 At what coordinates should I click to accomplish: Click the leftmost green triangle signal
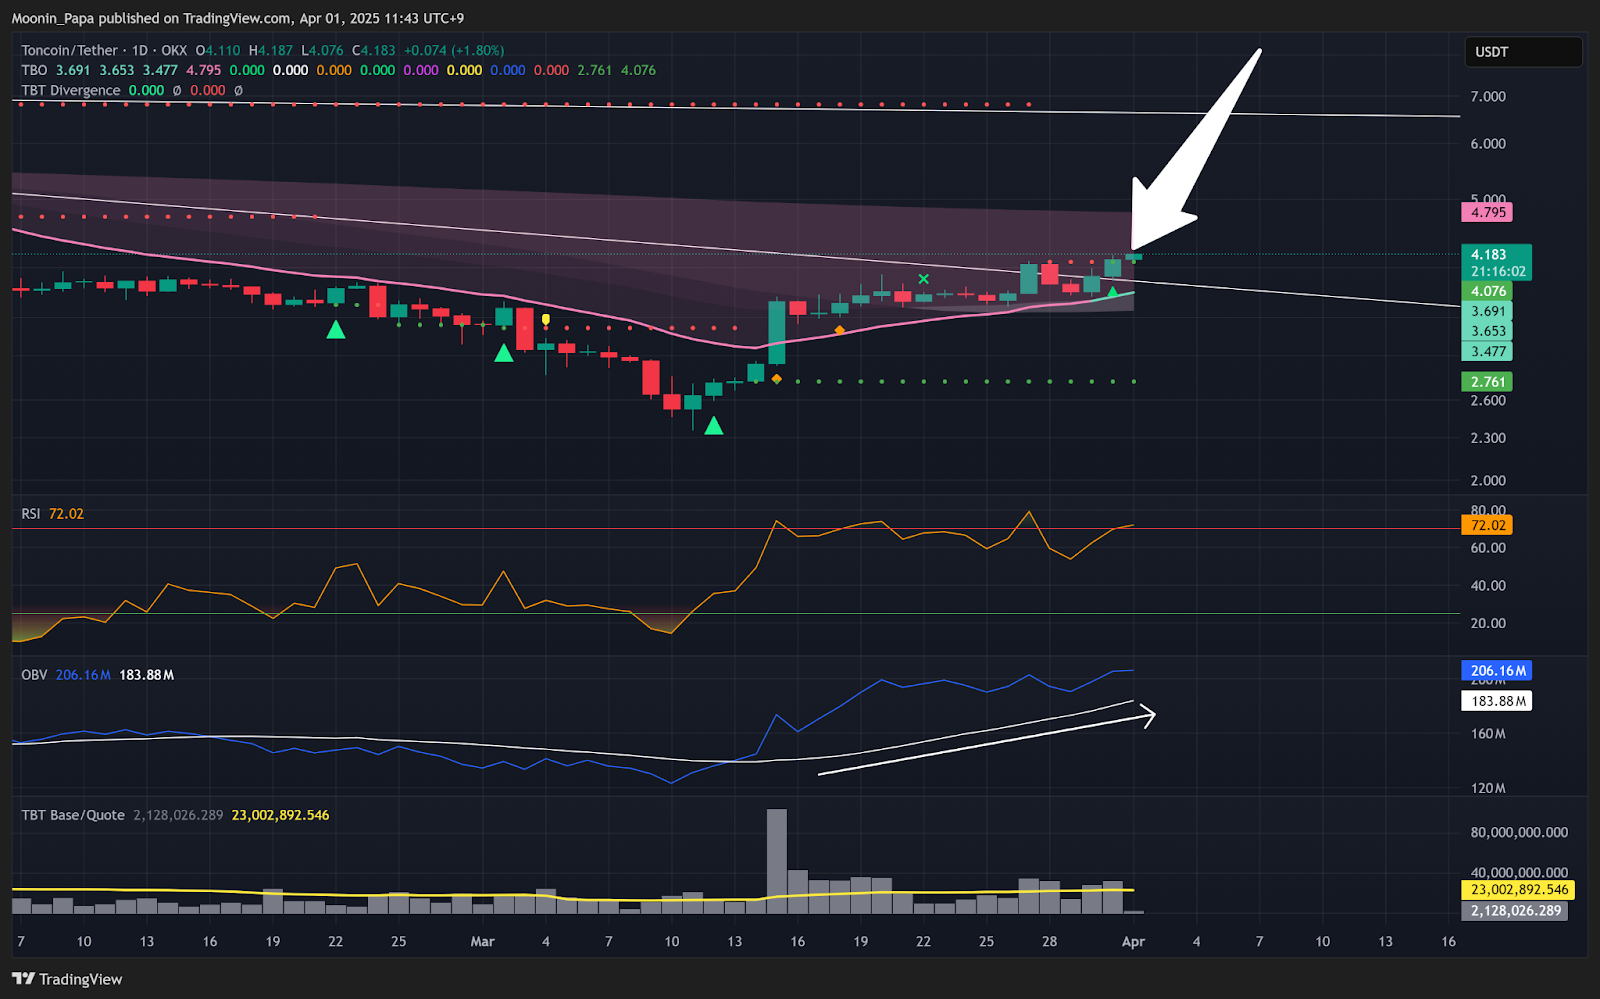tap(336, 330)
